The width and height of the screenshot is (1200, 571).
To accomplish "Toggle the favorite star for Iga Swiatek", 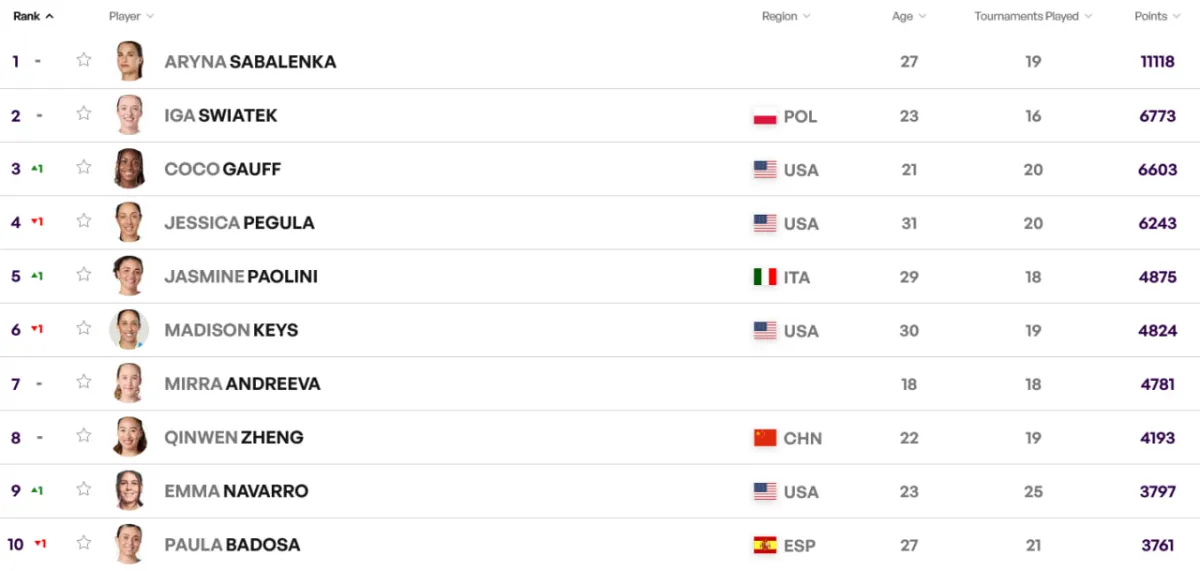I will pyautogui.click(x=84, y=114).
